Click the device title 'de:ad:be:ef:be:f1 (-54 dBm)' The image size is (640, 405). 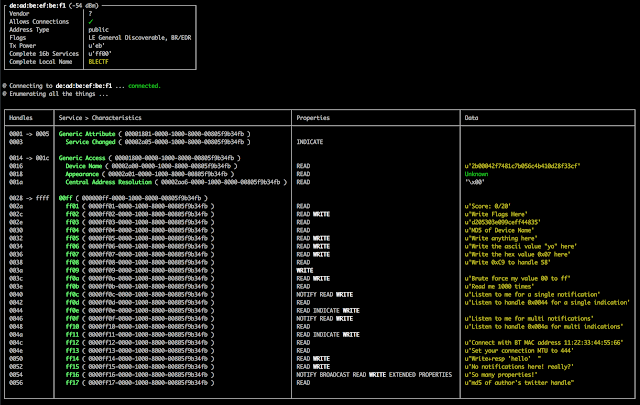54,6
